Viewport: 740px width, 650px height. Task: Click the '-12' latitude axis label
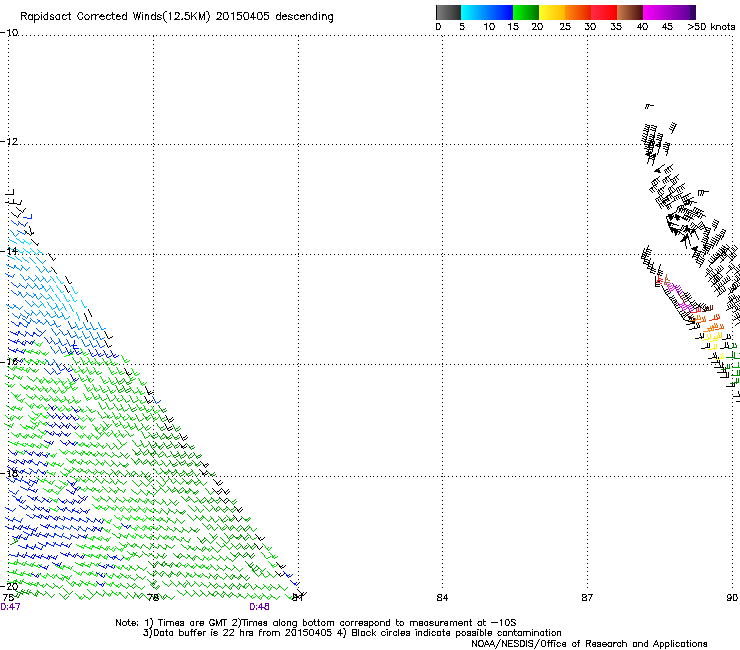click(x=9, y=142)
